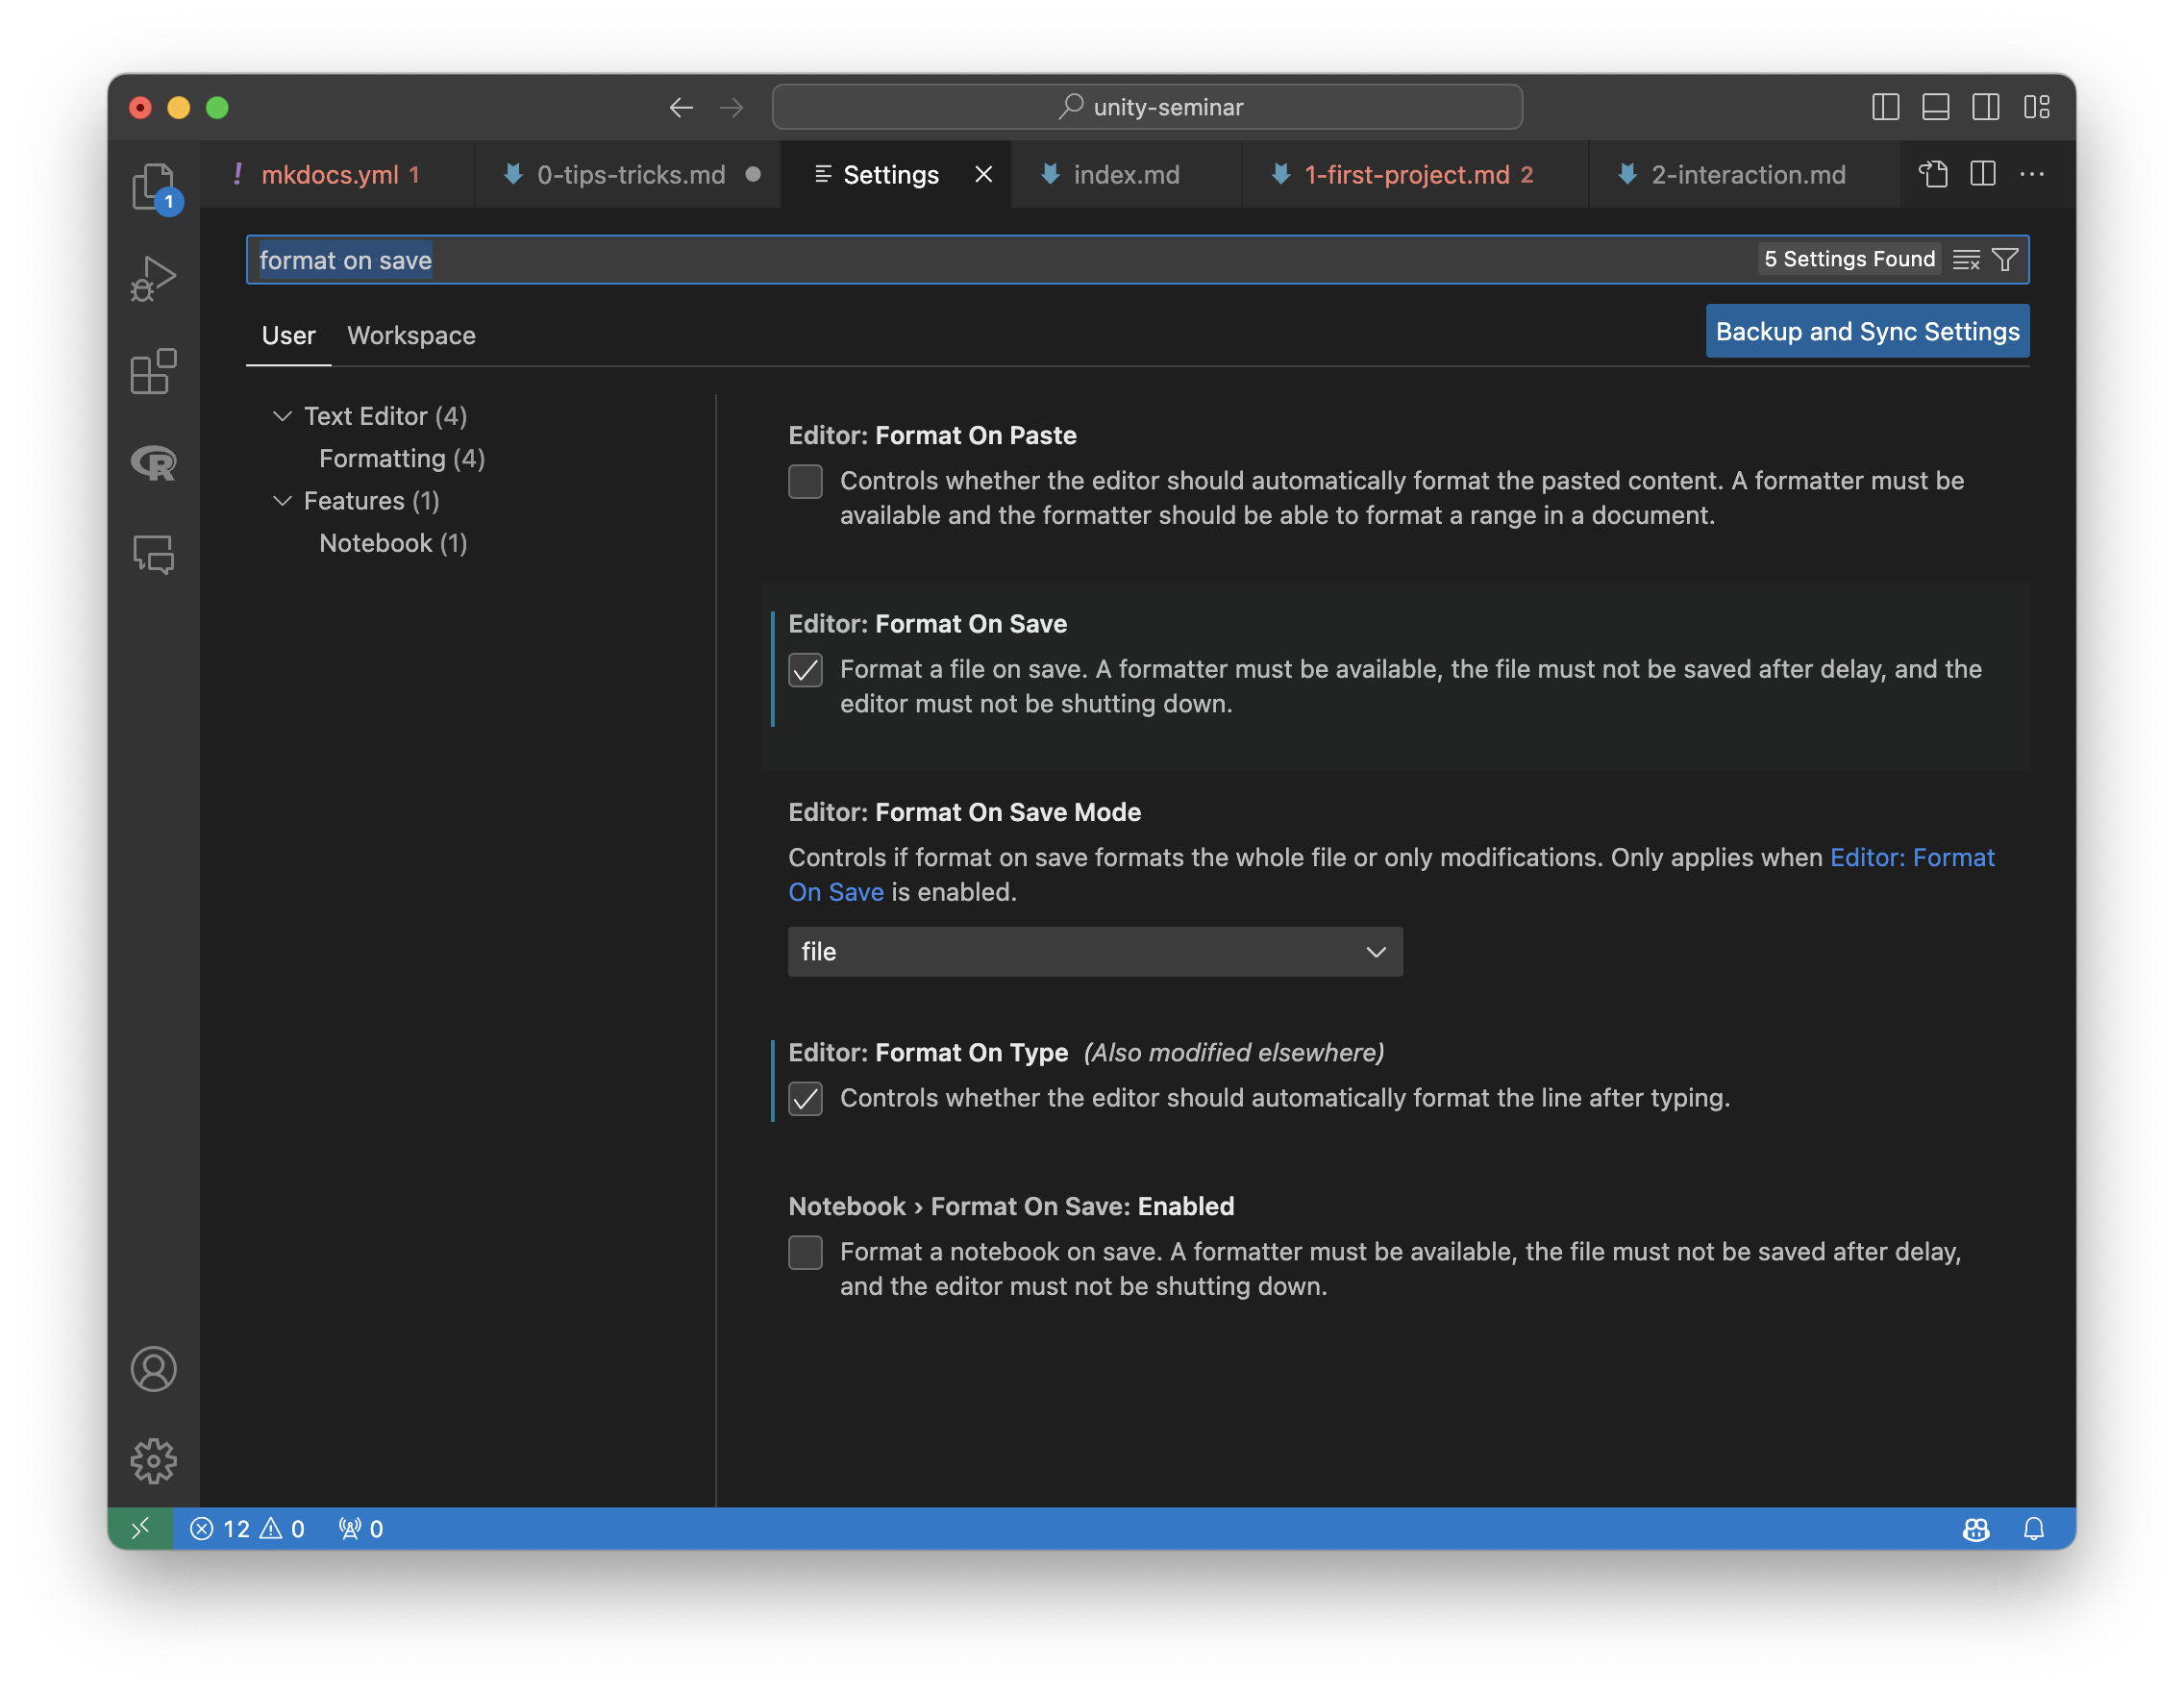Click the remote window indicator in status bar
Viewport: 2184px width, 1692px height.
141,1528
